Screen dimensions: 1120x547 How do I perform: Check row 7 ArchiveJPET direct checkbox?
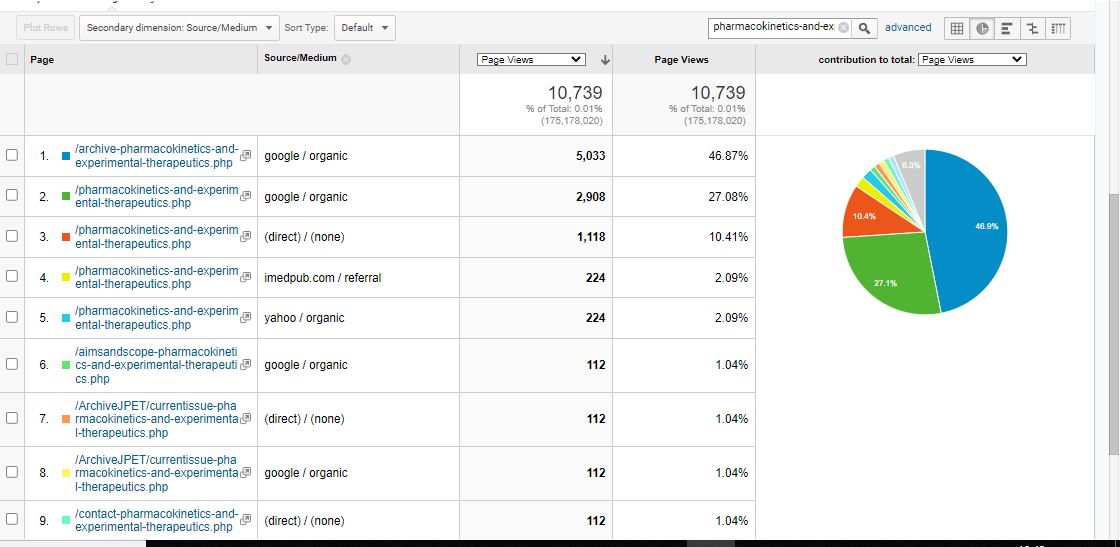click(11, 418)
